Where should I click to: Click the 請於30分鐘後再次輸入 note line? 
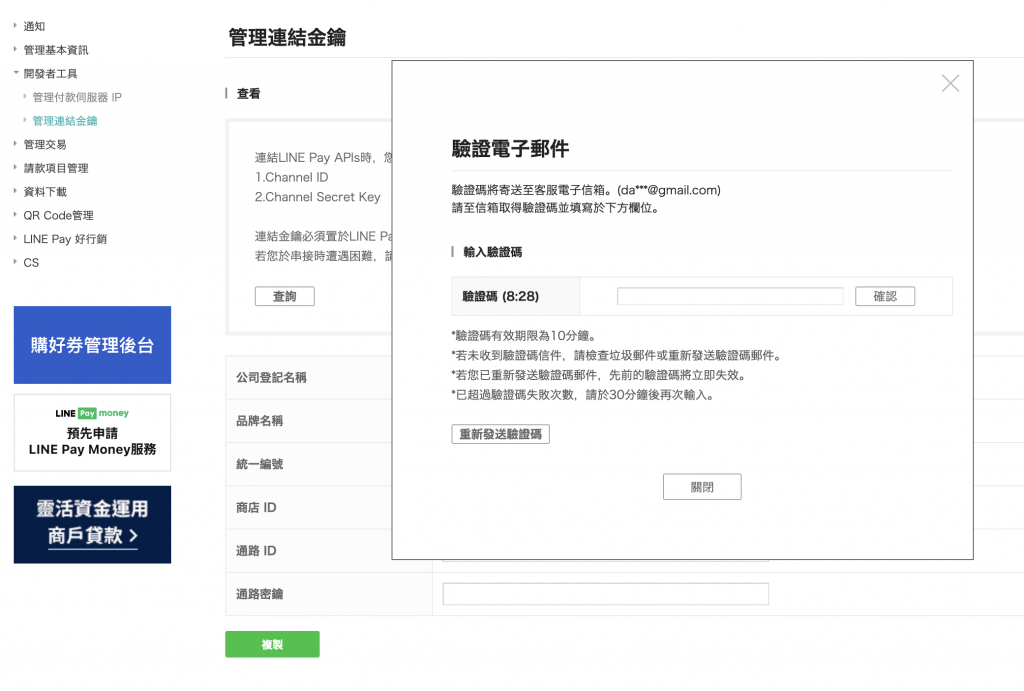click(583, 395)
